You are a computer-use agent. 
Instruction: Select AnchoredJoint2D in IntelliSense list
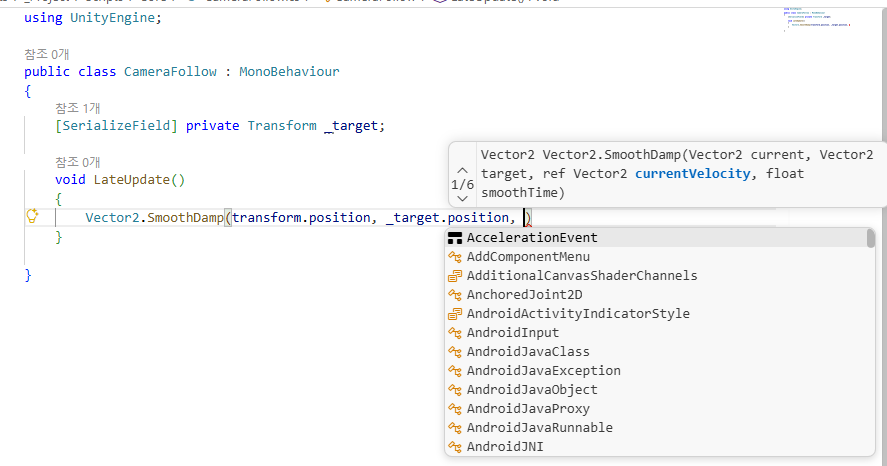pos(656,295)
